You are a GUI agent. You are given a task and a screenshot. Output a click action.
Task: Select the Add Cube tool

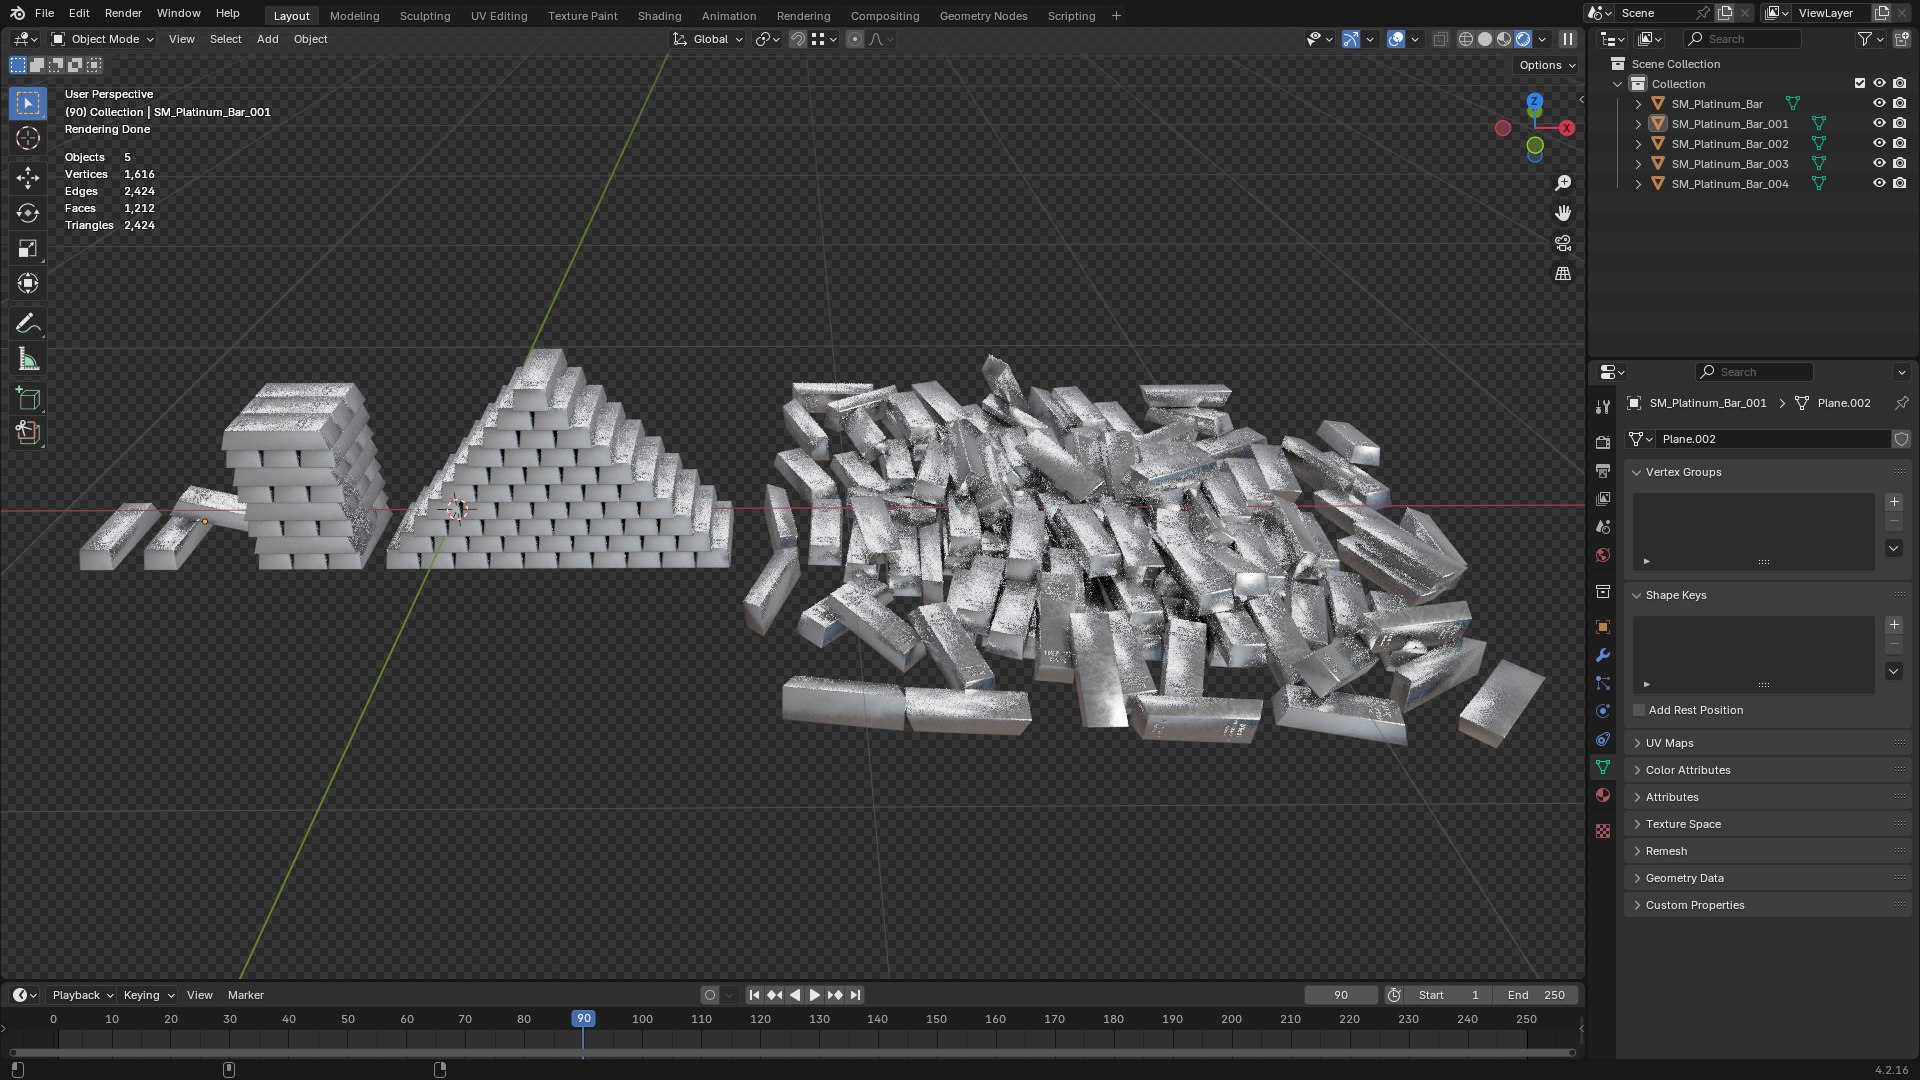28,398
